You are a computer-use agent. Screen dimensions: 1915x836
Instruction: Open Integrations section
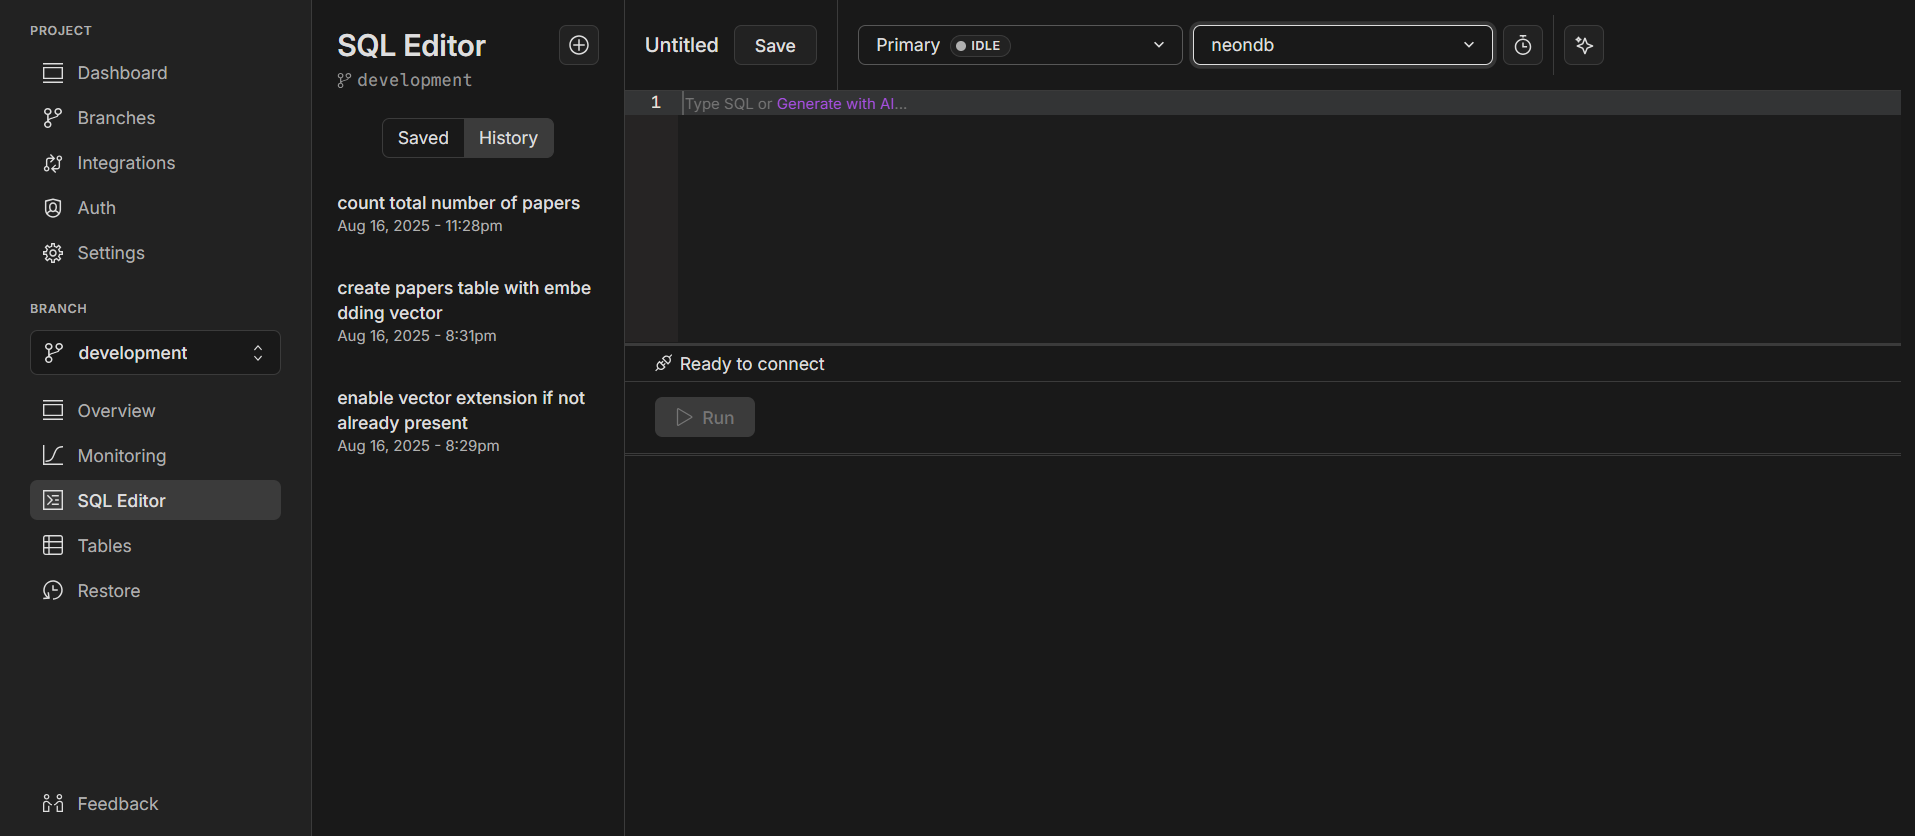pos(155,163)
